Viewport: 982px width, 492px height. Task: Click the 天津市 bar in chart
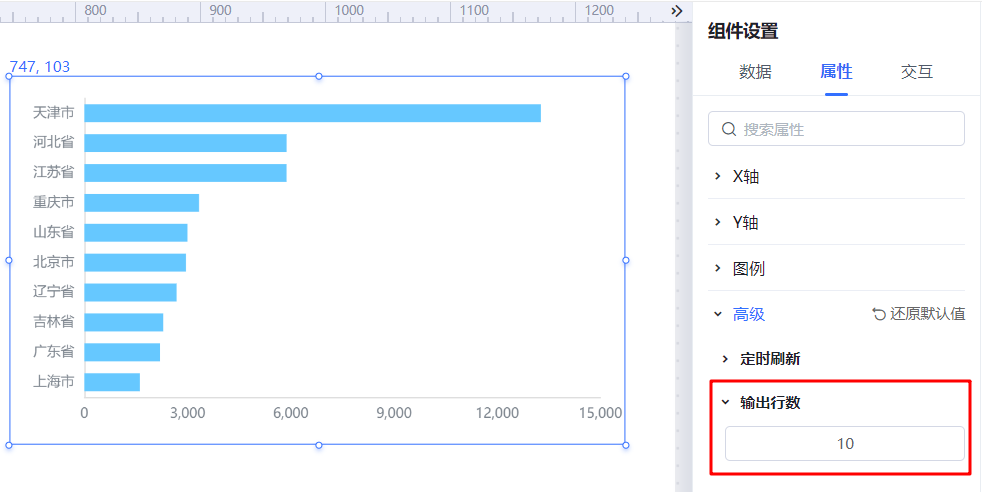[x=313, y=113]
